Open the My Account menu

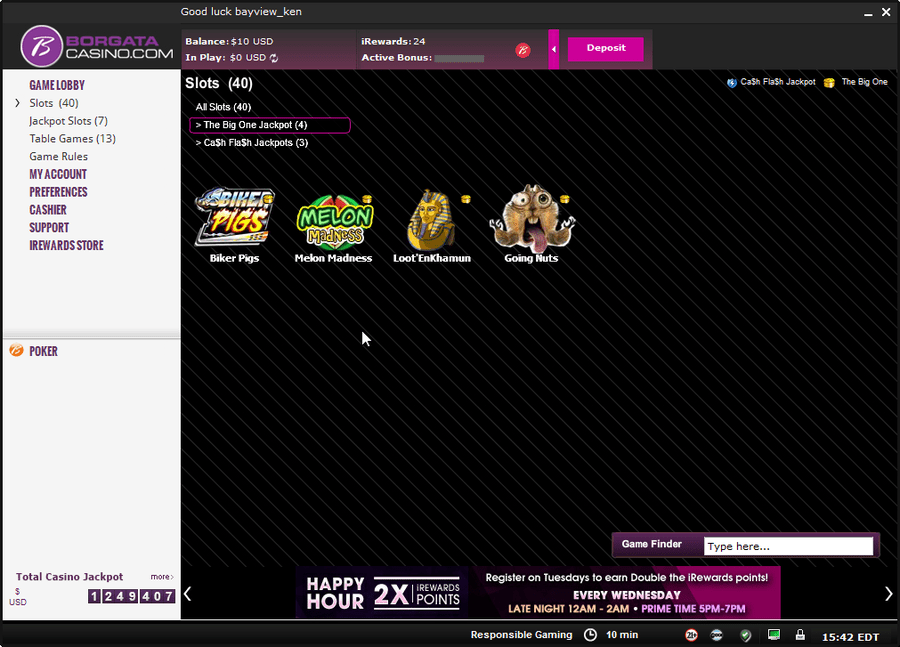(58, 175)
